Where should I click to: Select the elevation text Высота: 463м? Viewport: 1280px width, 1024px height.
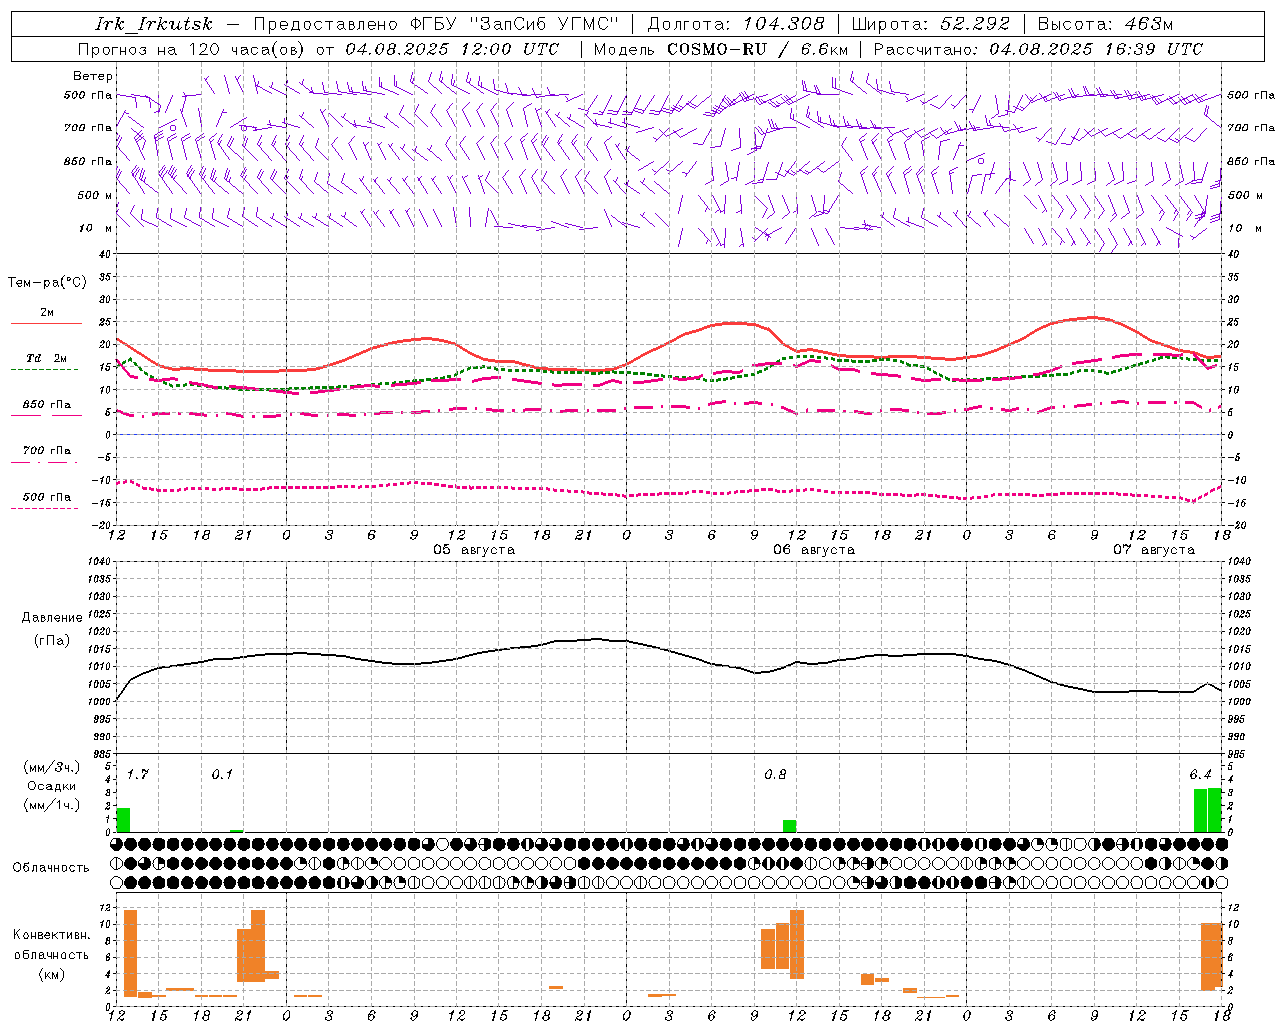[x=1106, y=24]
